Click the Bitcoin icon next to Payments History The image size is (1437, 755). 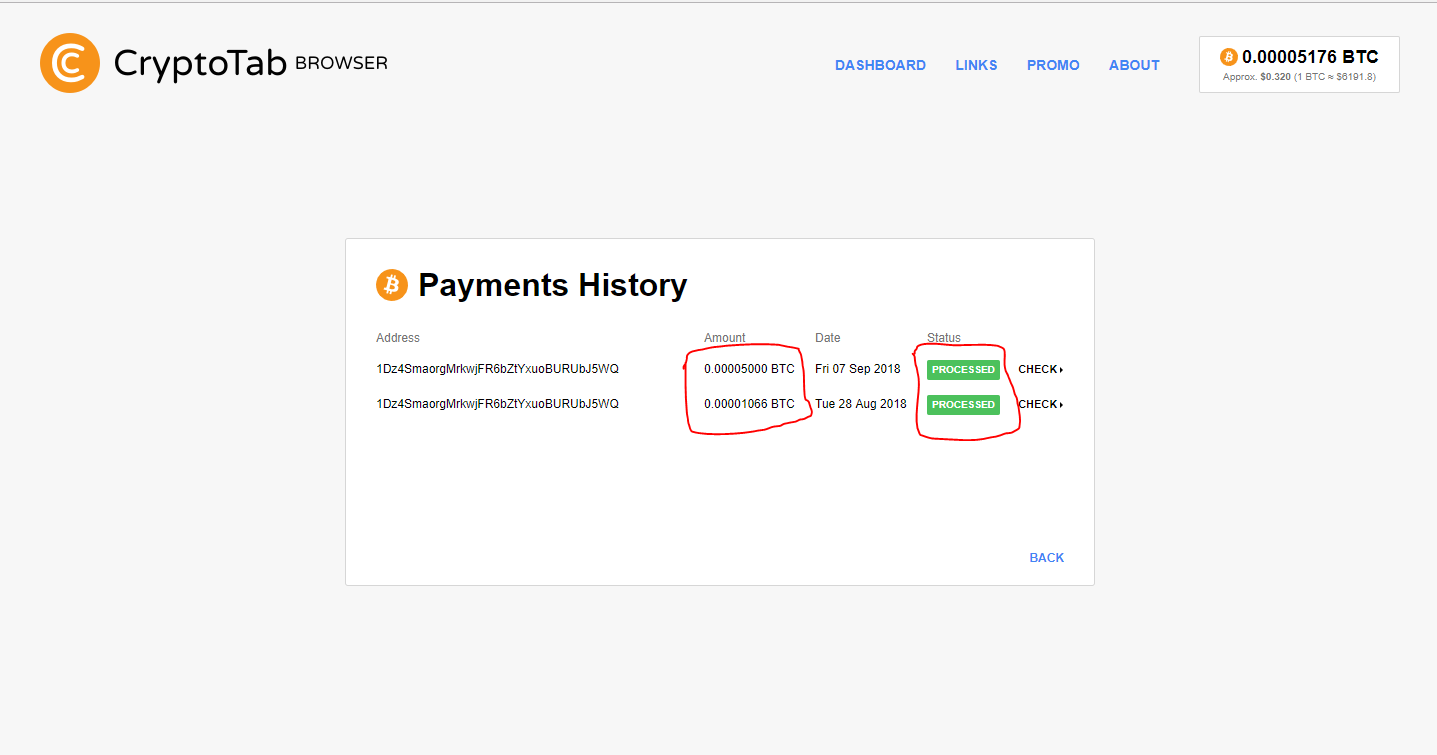pos(391,285)
